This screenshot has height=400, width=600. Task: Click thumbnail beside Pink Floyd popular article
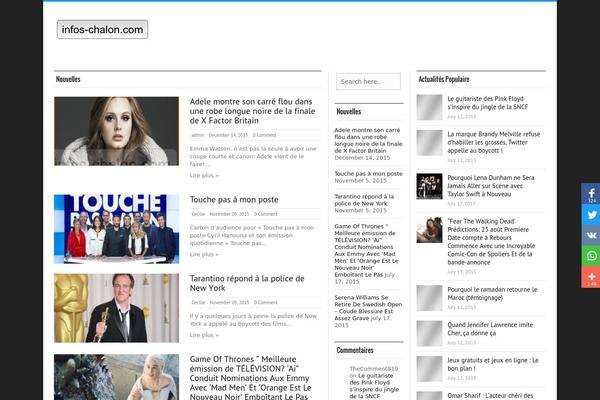[429, 107]
